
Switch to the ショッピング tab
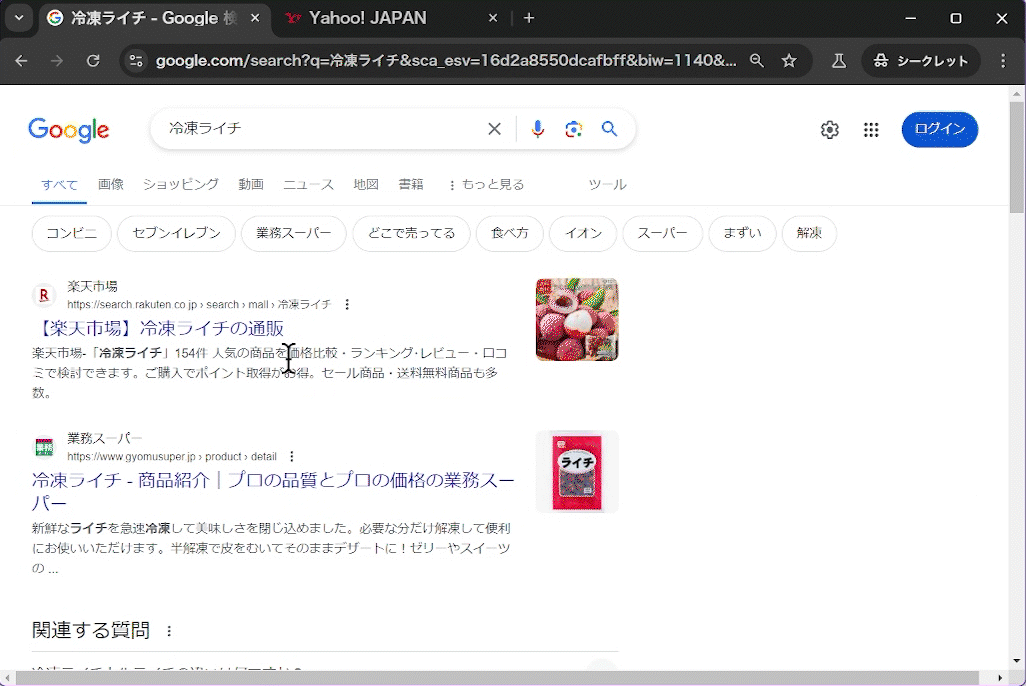coord(181,185)
